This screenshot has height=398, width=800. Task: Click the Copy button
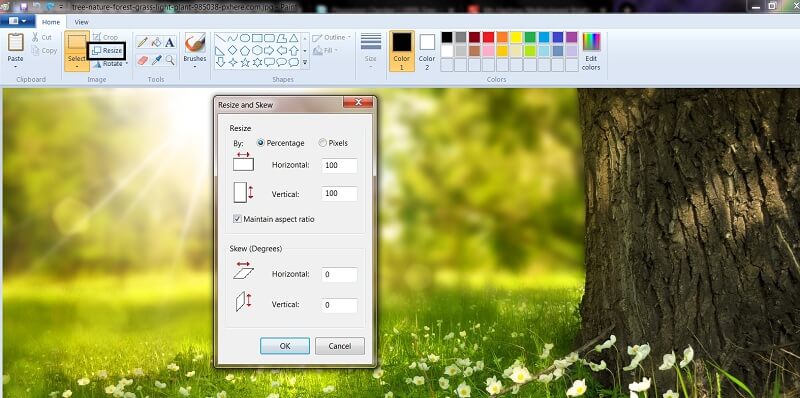click(x=44, y=51)
